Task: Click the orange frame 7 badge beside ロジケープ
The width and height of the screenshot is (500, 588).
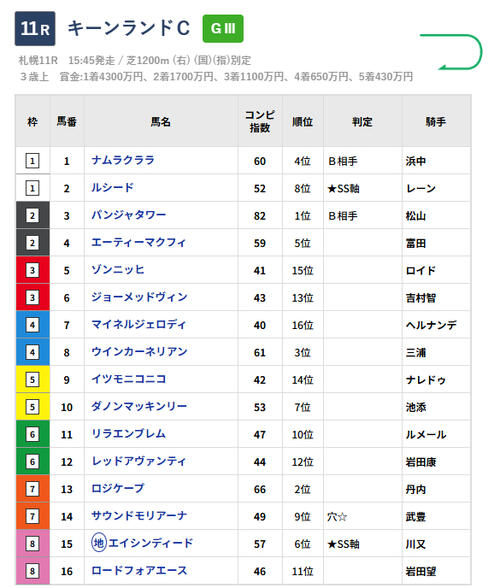Action: pyautogui.click(x=32, y=489)
